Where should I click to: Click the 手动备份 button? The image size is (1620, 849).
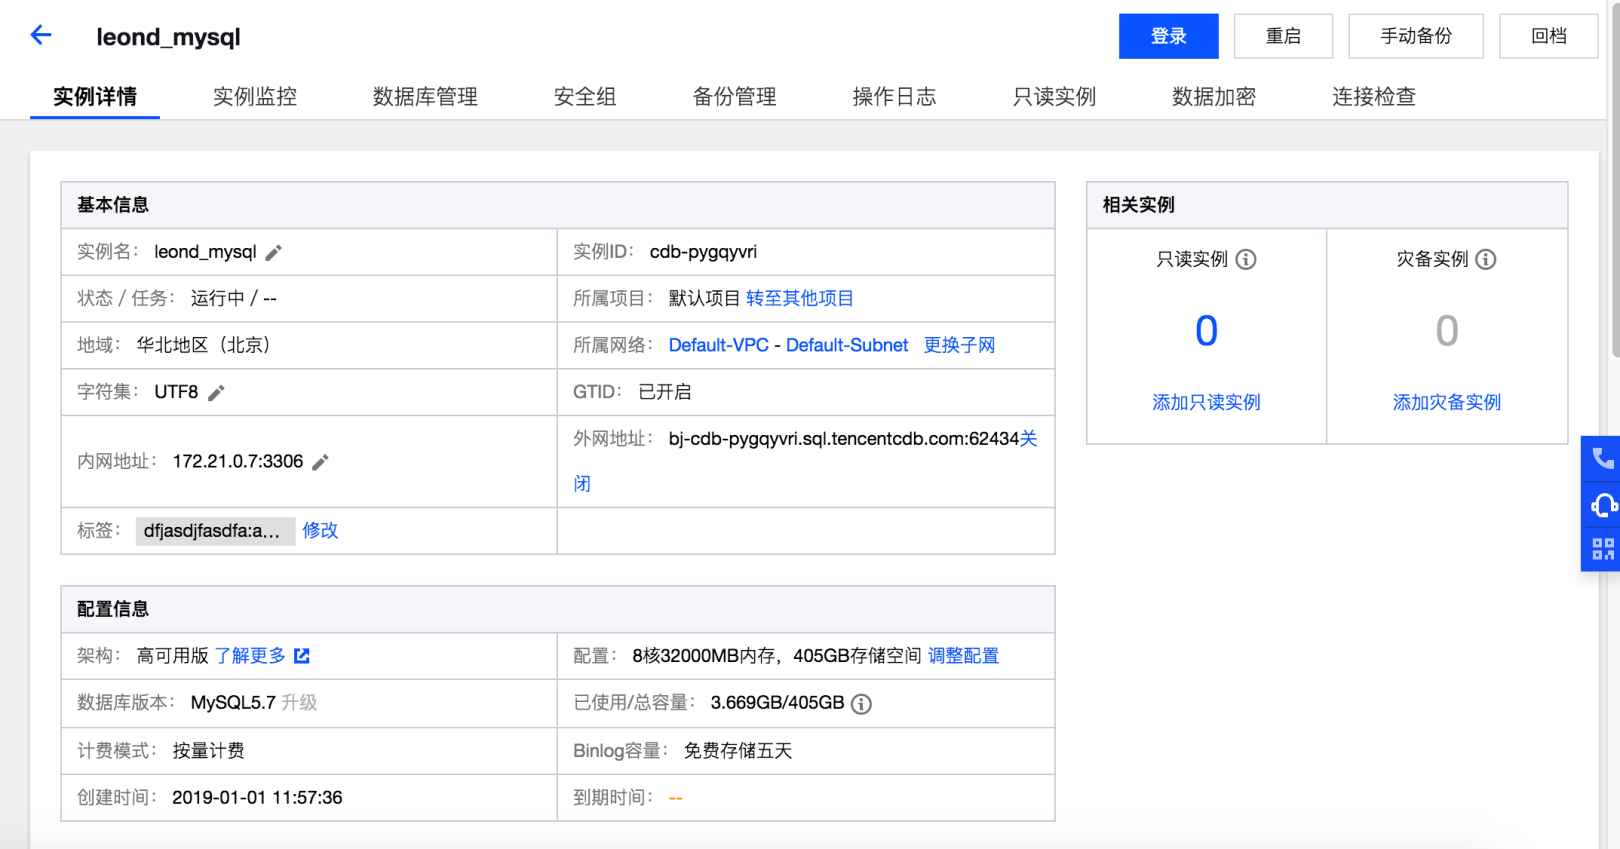(1416, 36)
